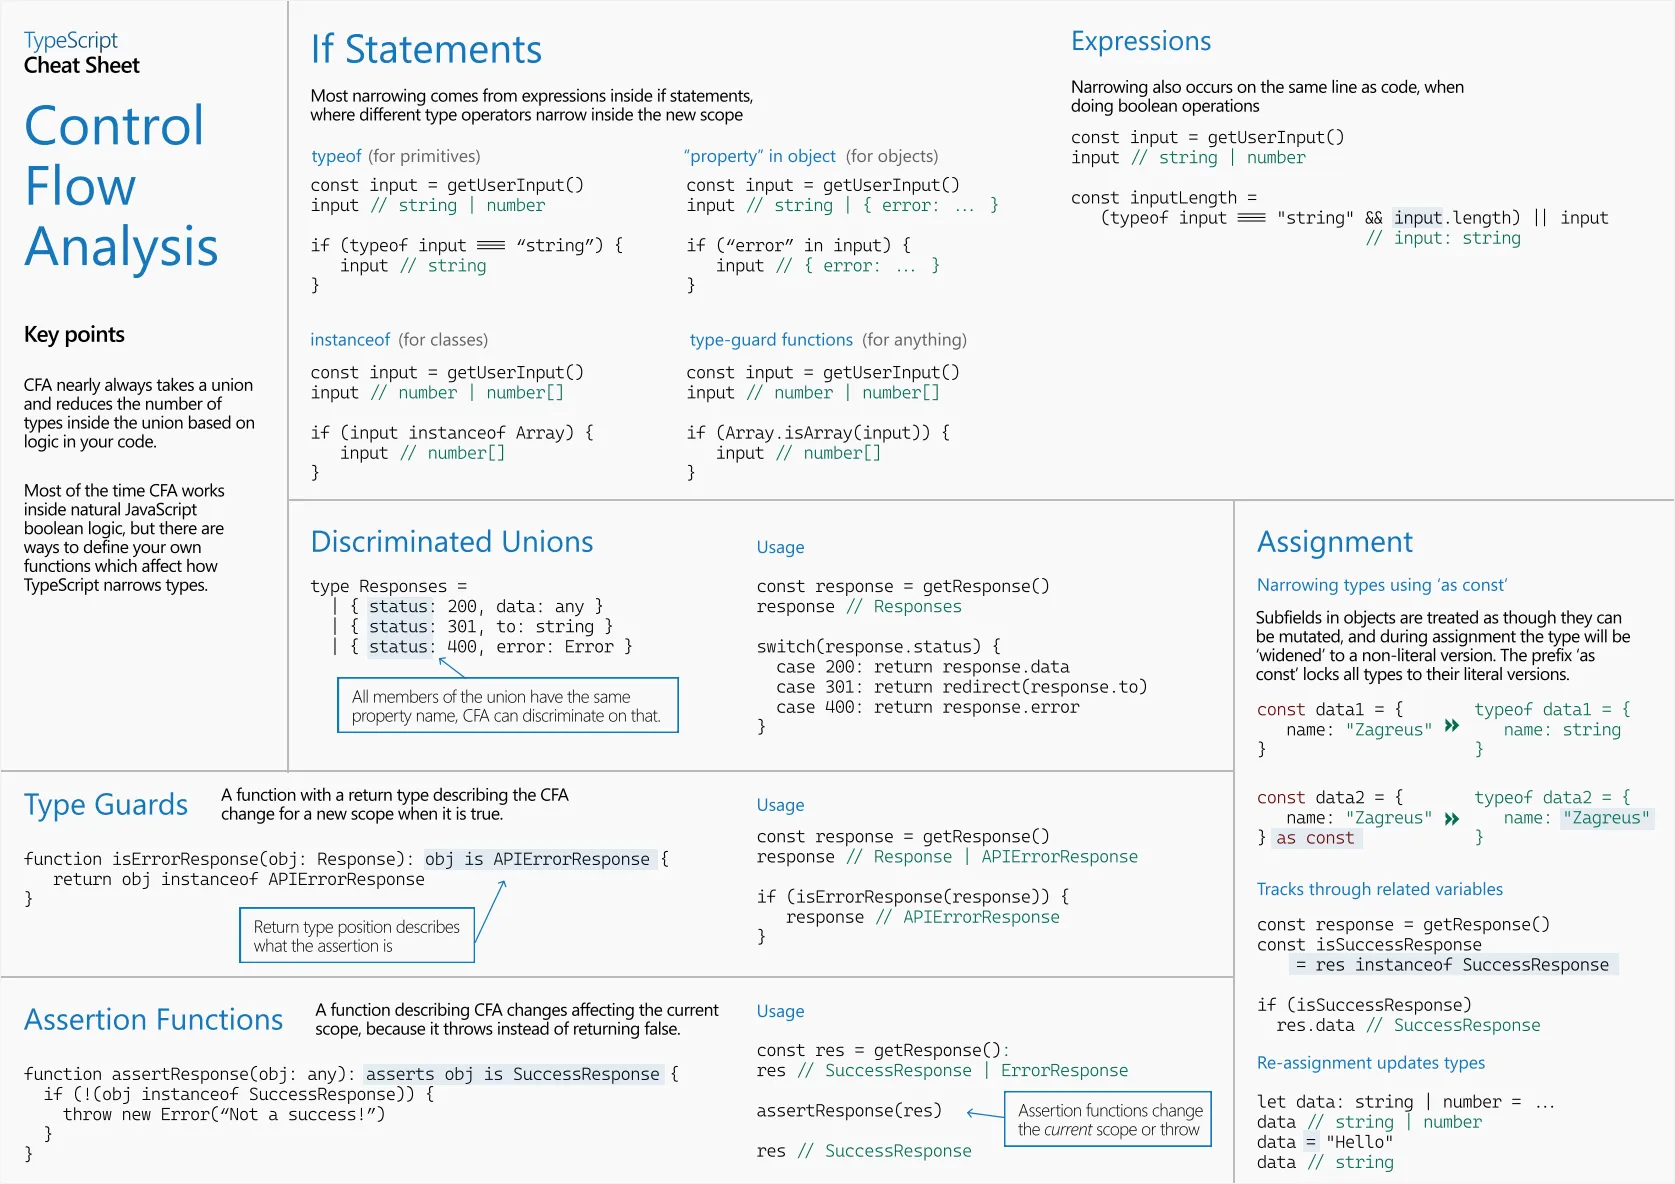Click the 'switch(response.status) {' line
Screen dimensions: 1675x1184
pos(879,646)
